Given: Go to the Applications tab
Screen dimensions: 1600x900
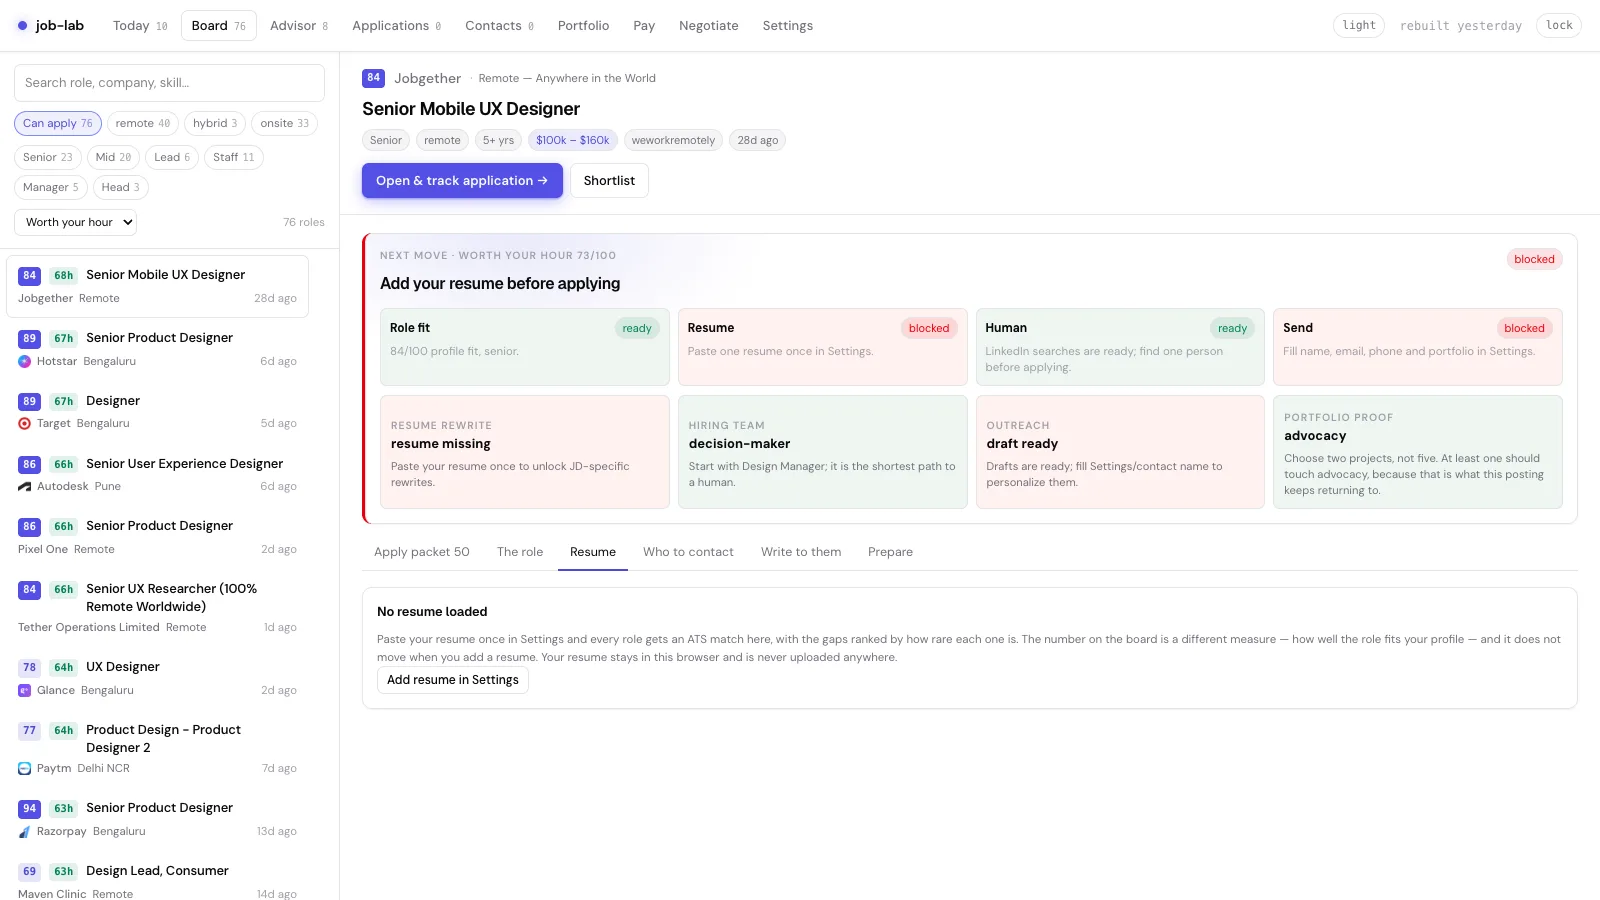Looking at the screenshot, I should click(396, 26).
